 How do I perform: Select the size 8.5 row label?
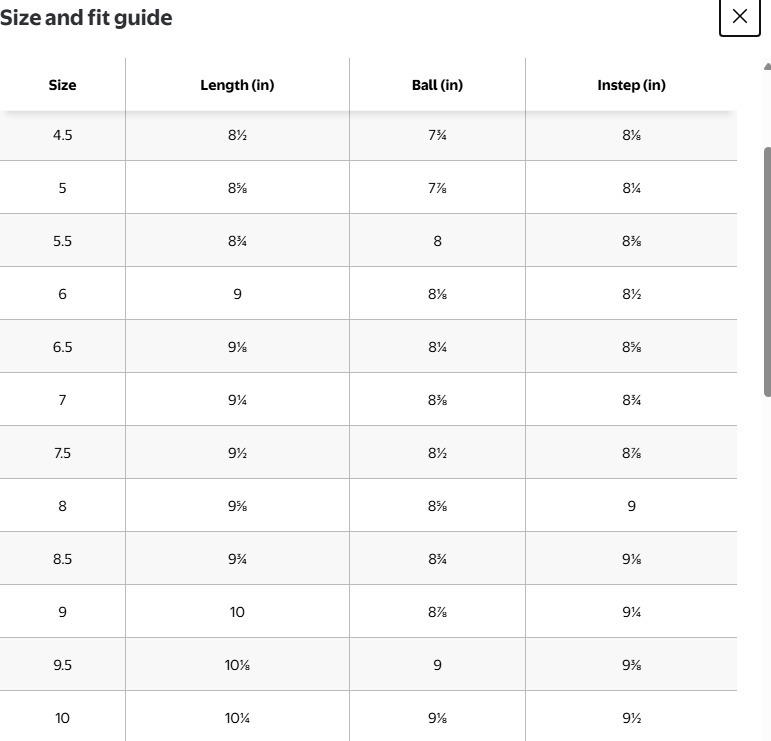point(62,559)
